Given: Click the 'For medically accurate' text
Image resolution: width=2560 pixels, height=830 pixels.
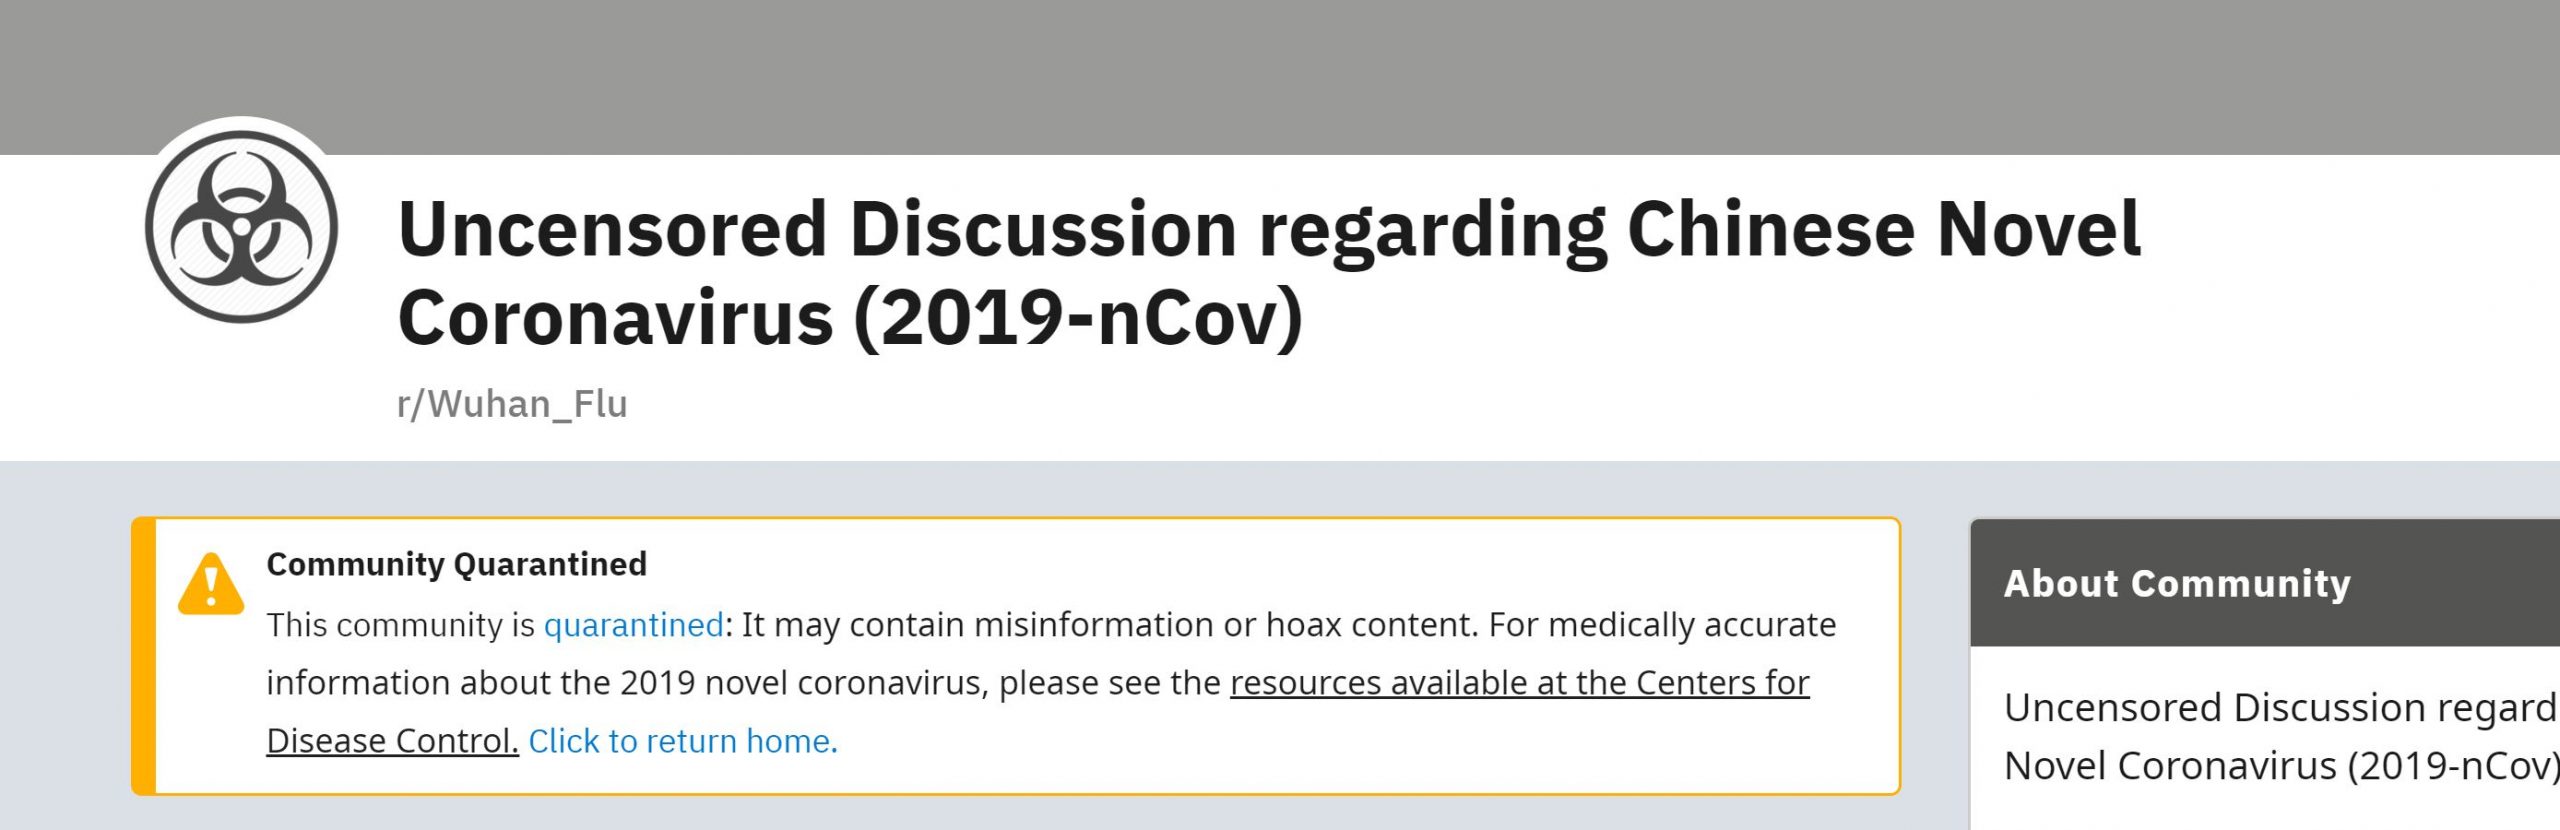Looking at the screenshot, I should pyautogui.click(x=1662, y=625).
